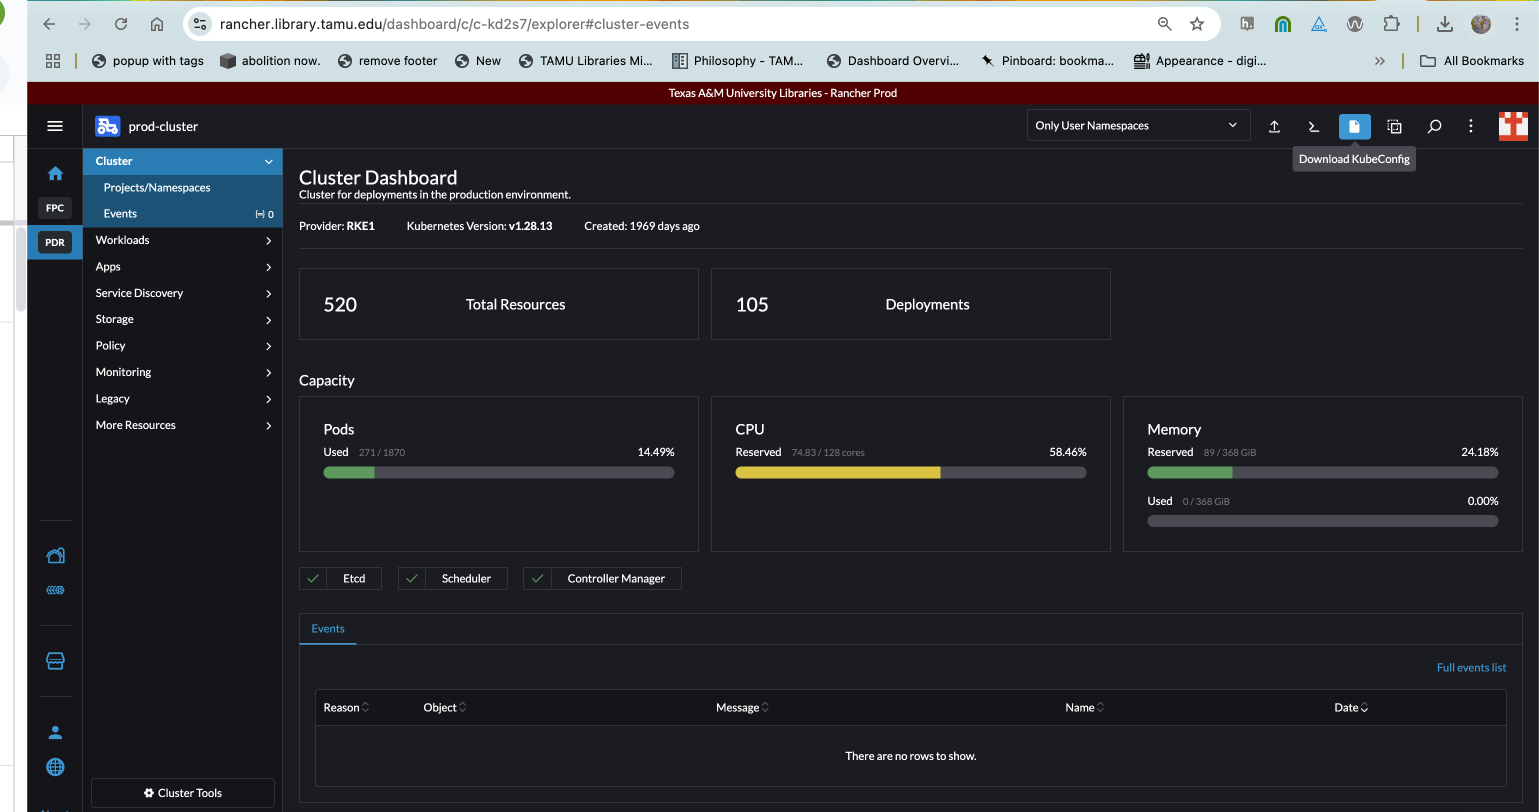Image resolution: width=1539 pixels, height=812 pixels.
Task: Expand the Storage nav section
Action: pyautogui.click(x=268, y=319)
